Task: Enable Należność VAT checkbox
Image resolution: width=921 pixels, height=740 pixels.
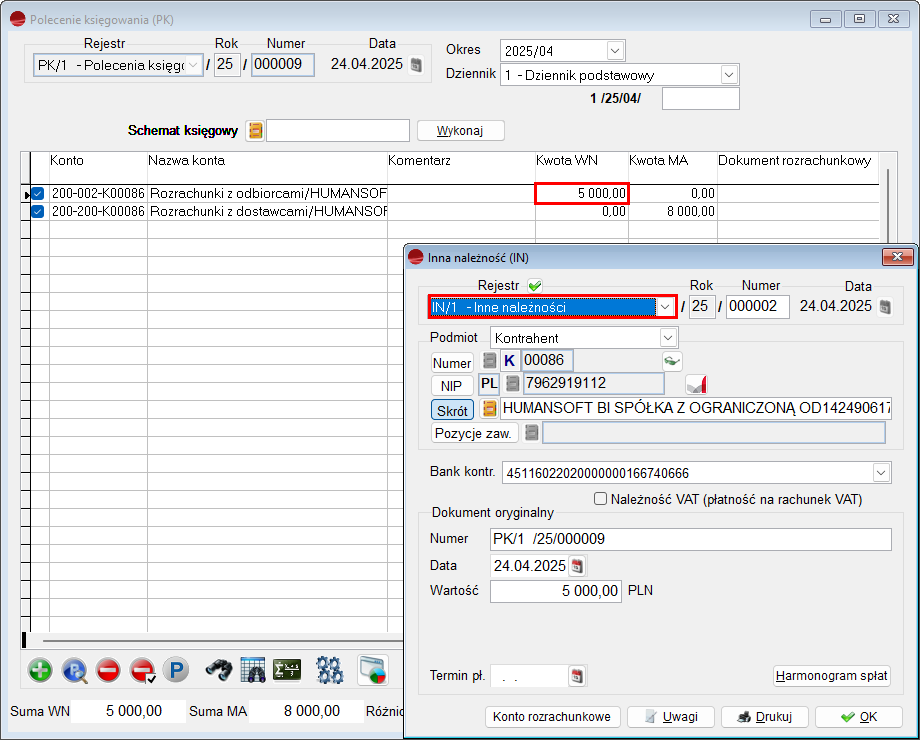Action: coord(601,499)
